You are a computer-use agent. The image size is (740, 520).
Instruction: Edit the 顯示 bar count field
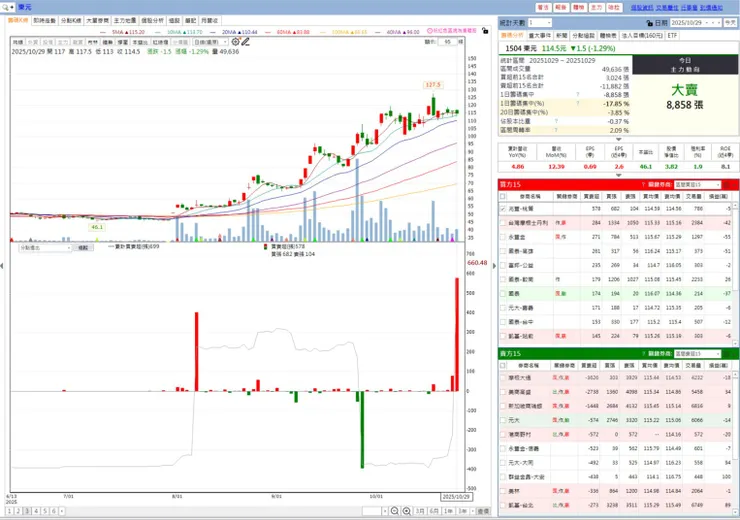[448, 42]
